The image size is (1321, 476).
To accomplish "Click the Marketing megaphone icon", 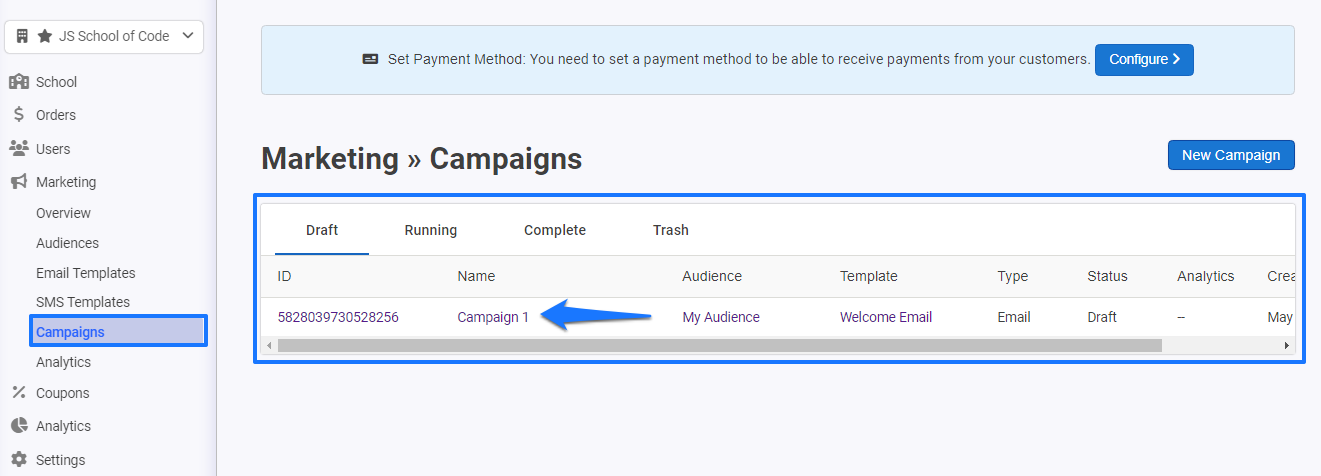I will click(18, 182).
